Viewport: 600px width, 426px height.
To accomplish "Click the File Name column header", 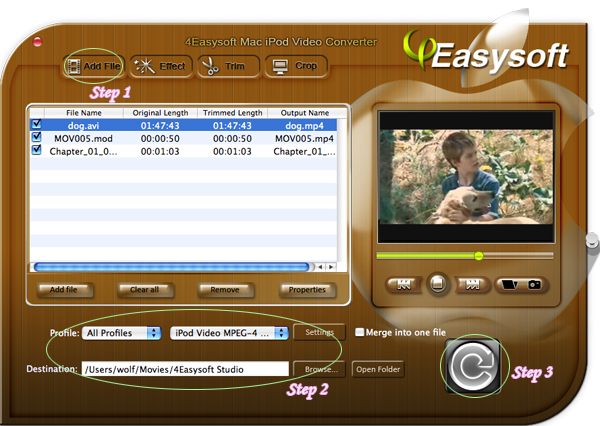I will (84, 113).
